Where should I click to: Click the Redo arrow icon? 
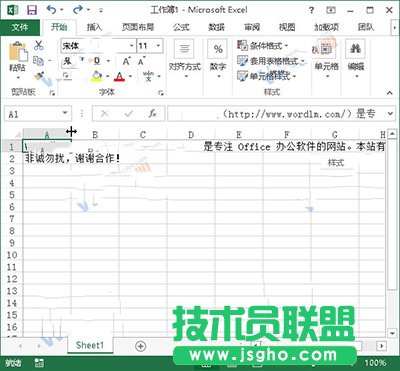click(78, 10)
